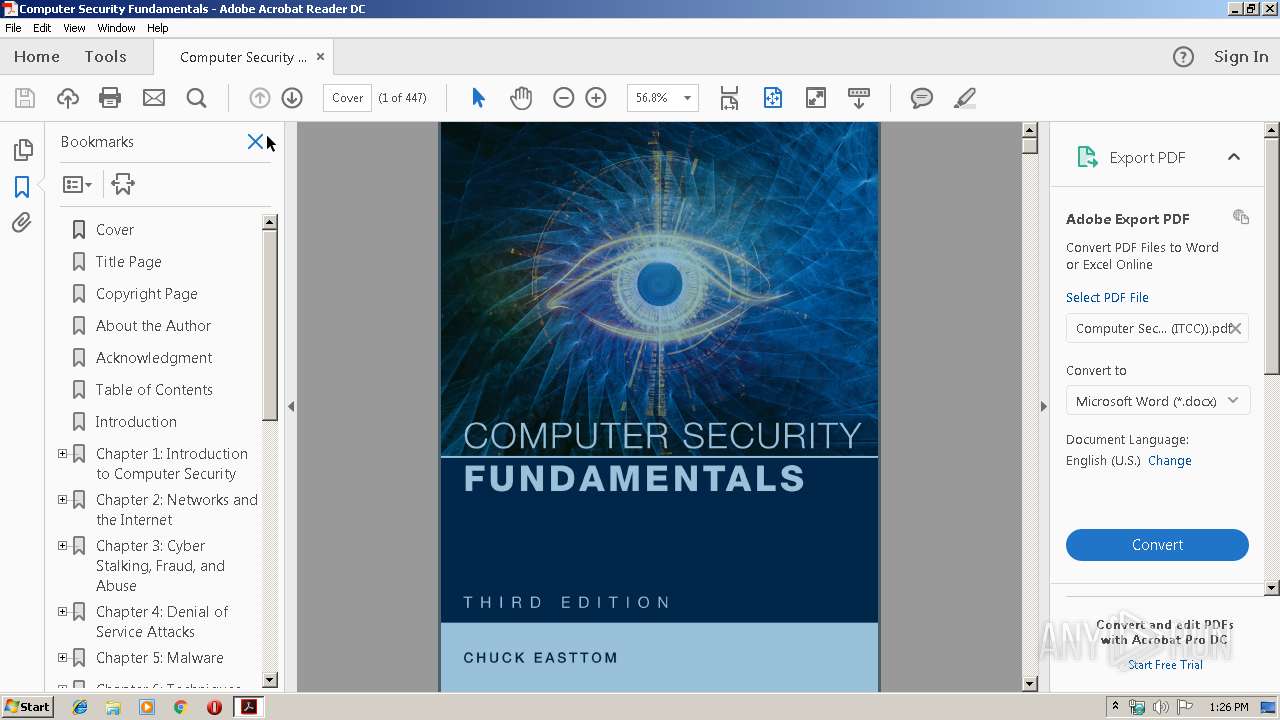Open the Help question mark icon
Image resolution: width=1280 pixels, height=720 pixels.
1183,57
